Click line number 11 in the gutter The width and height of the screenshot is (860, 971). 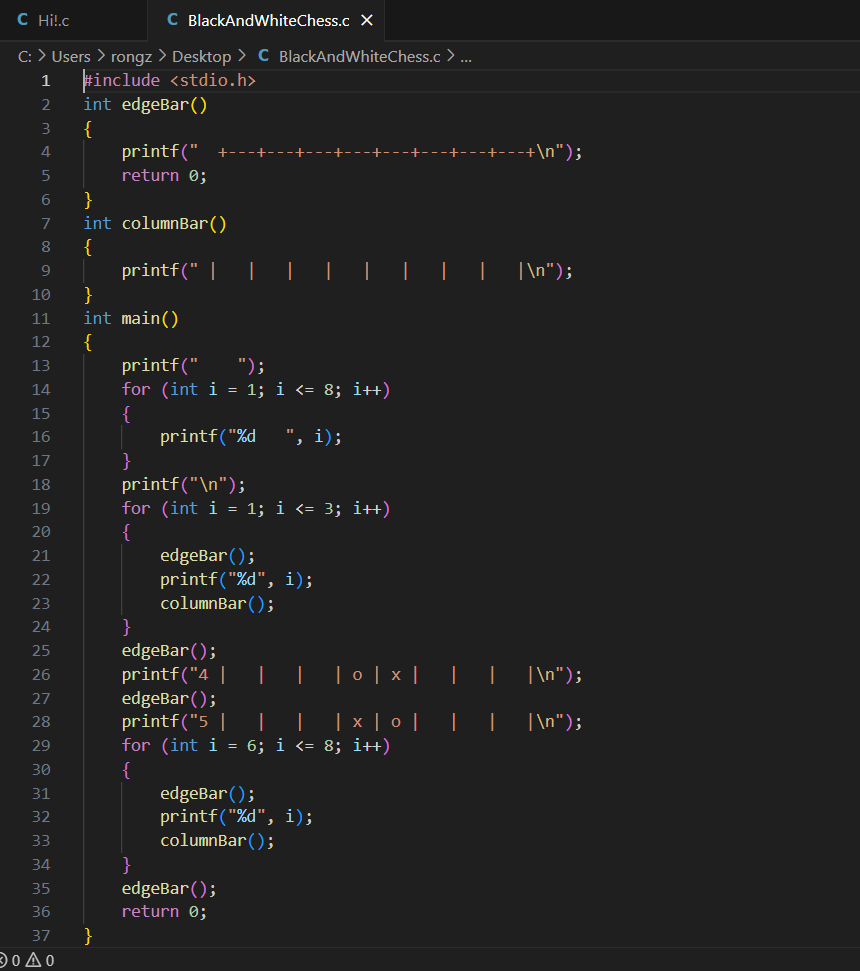(x=41, y=318)
